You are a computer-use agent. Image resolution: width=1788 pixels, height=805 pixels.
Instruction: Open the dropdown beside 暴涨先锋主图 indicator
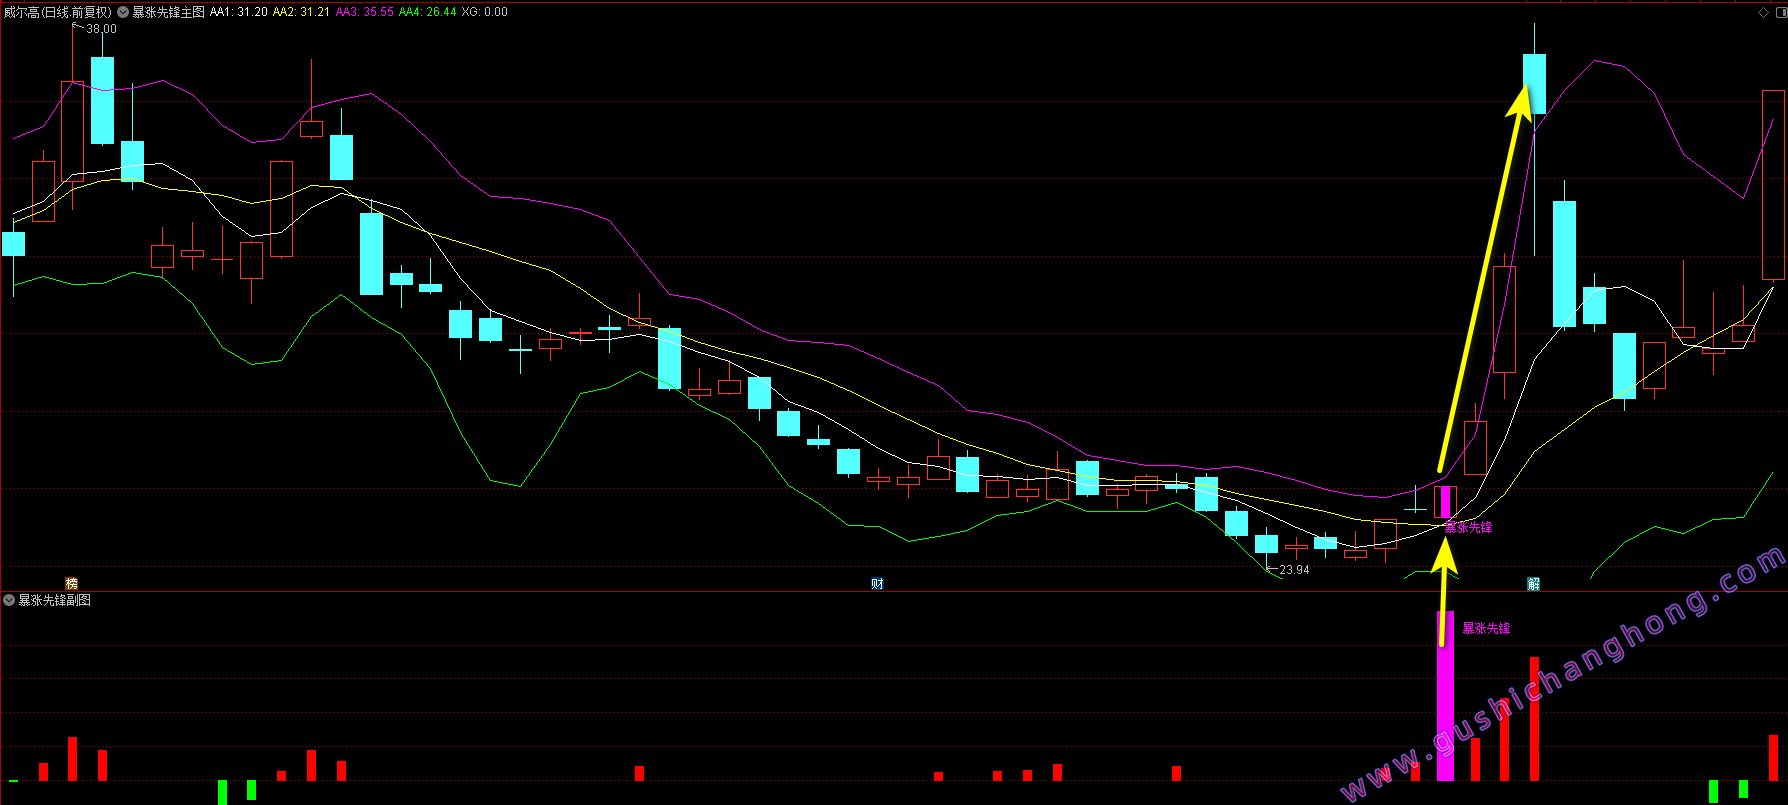123,12
